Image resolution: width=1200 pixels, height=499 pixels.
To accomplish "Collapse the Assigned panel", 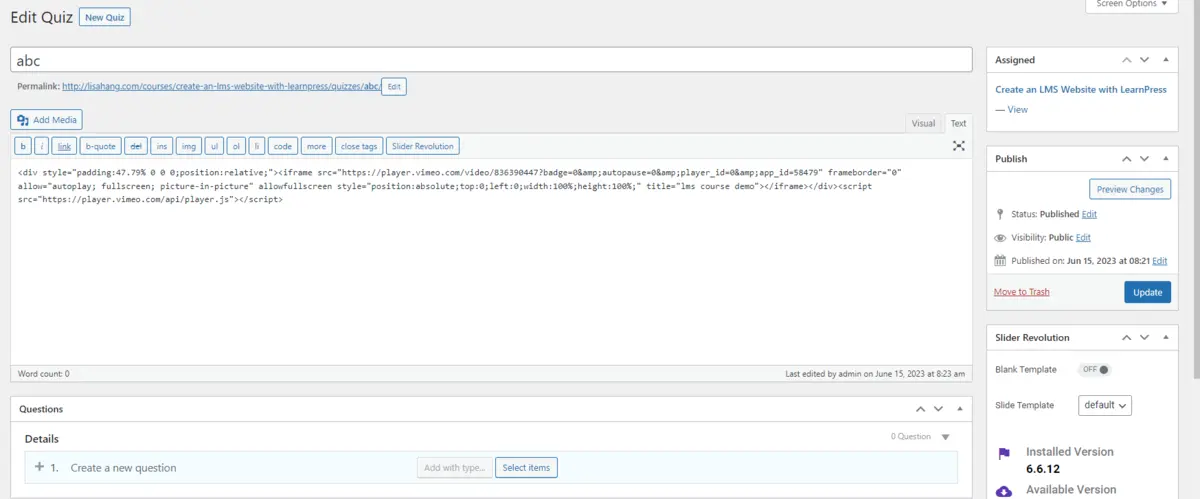I will [x=1167, y=60].
